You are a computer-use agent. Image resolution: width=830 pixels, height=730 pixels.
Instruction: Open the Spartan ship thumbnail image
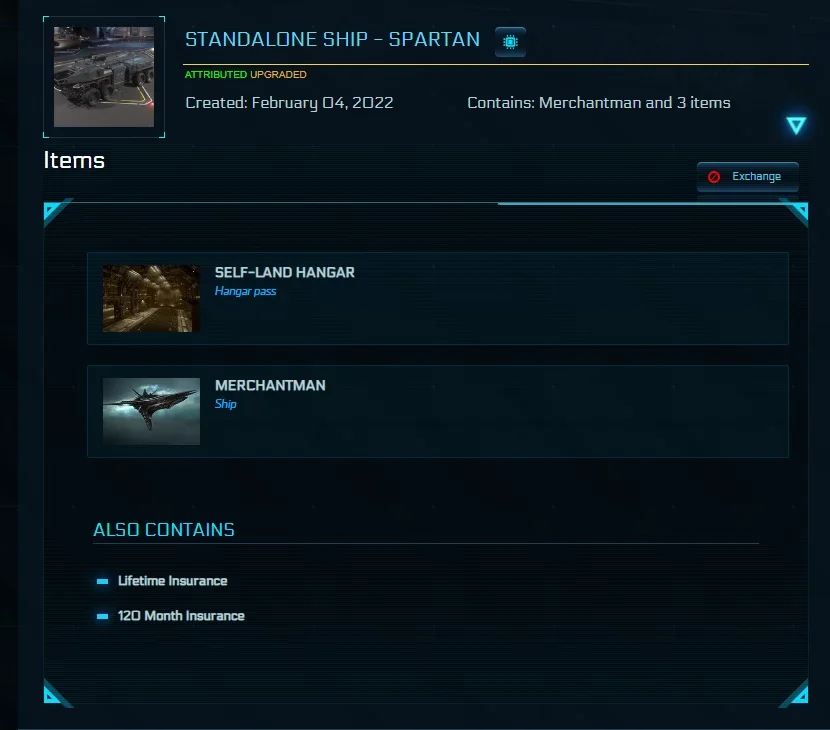tap(104, 77)
